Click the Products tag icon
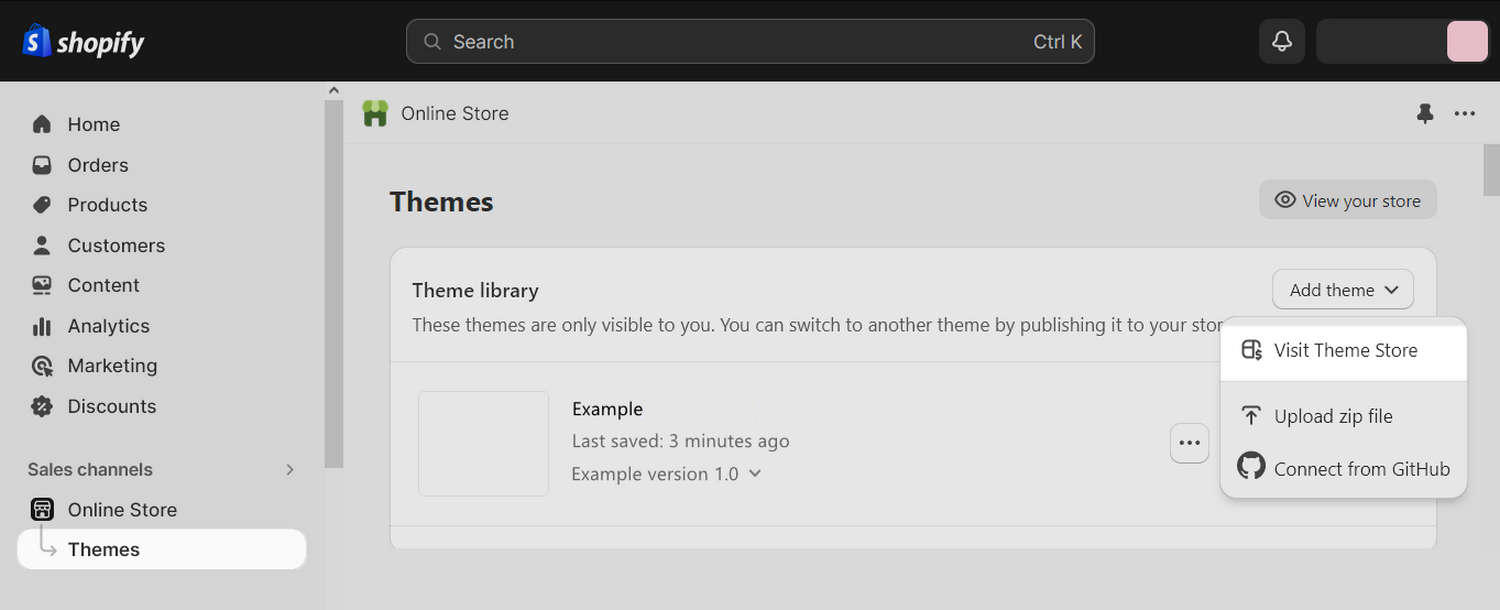1500x610 pixels. click(42, 205)
